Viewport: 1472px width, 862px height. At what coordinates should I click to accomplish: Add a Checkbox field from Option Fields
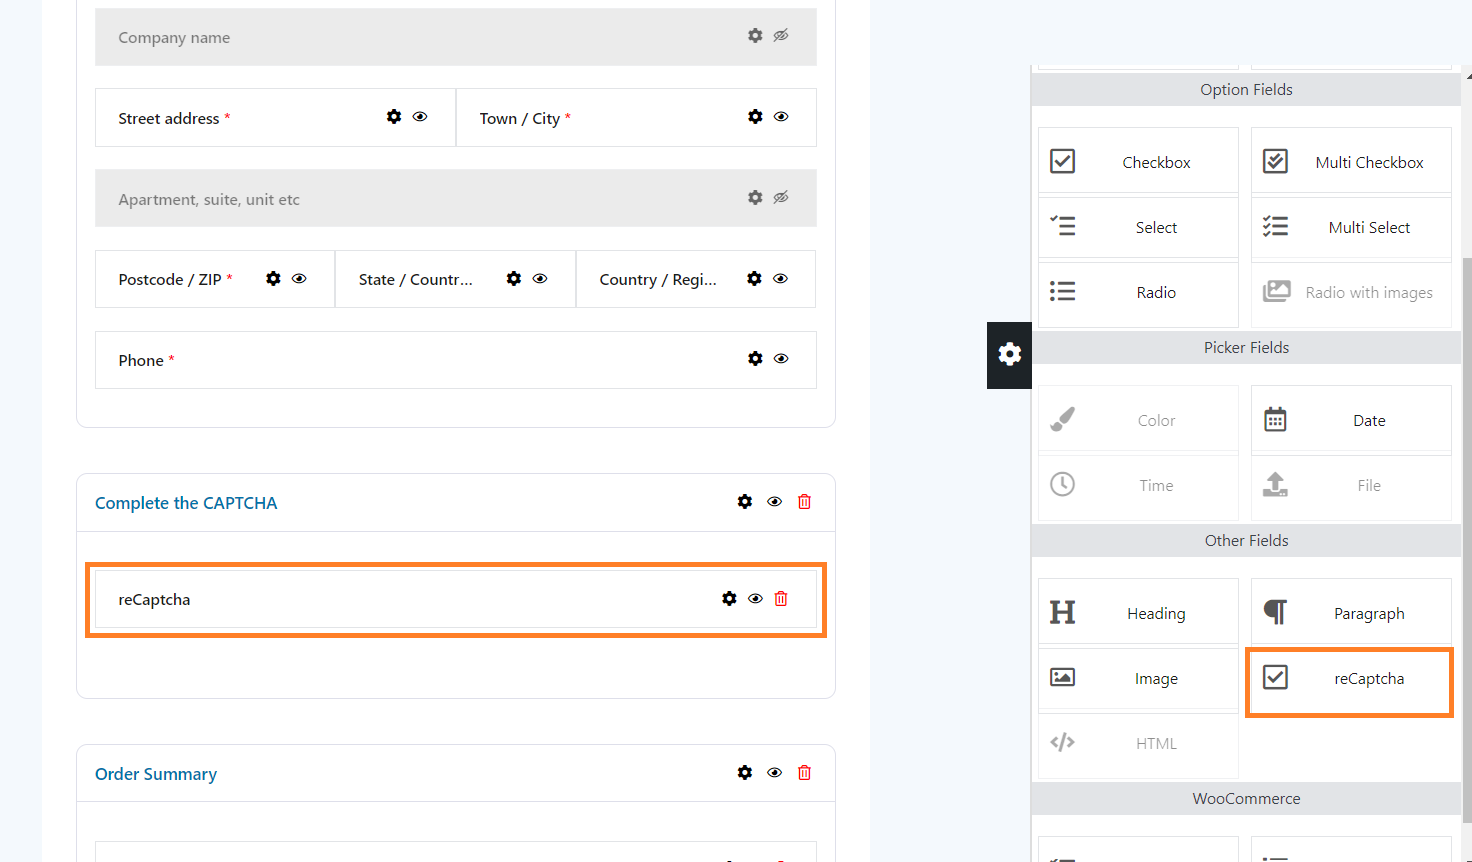point(1138,161)
